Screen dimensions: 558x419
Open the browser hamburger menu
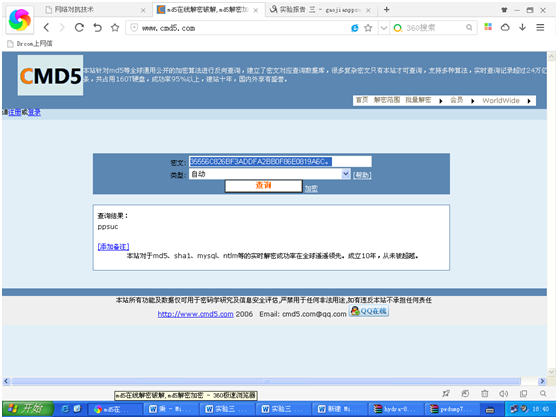point(540,27)
